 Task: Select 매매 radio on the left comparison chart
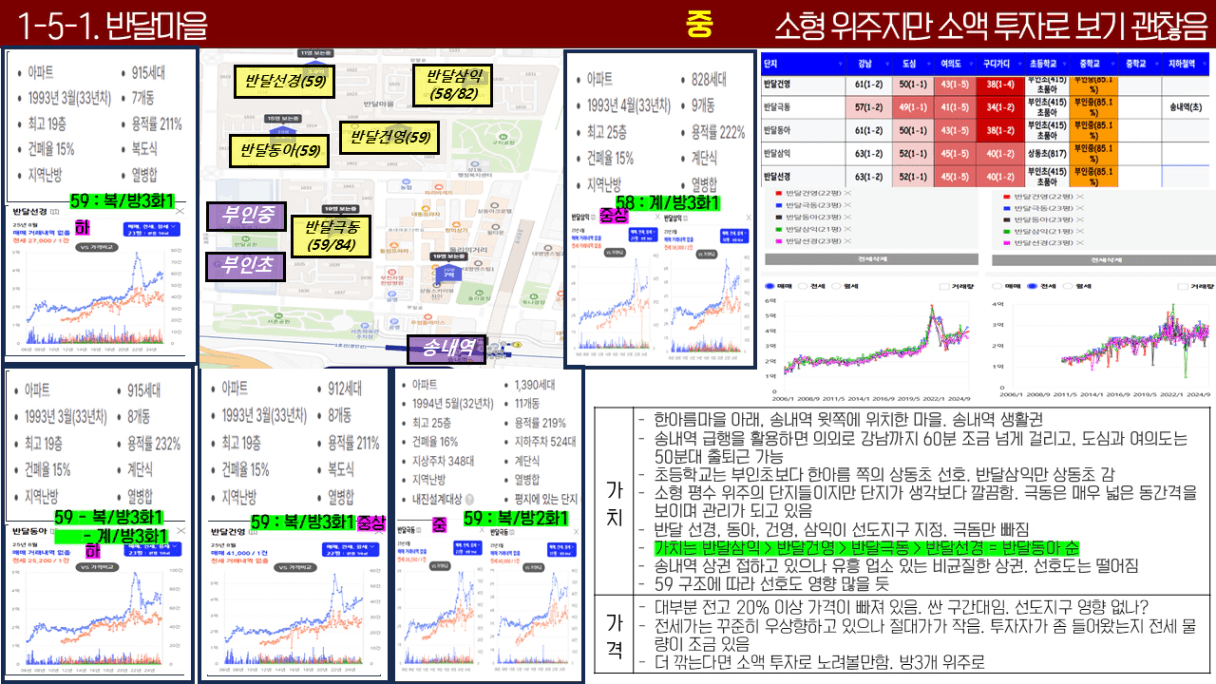[x=768, y=286]
